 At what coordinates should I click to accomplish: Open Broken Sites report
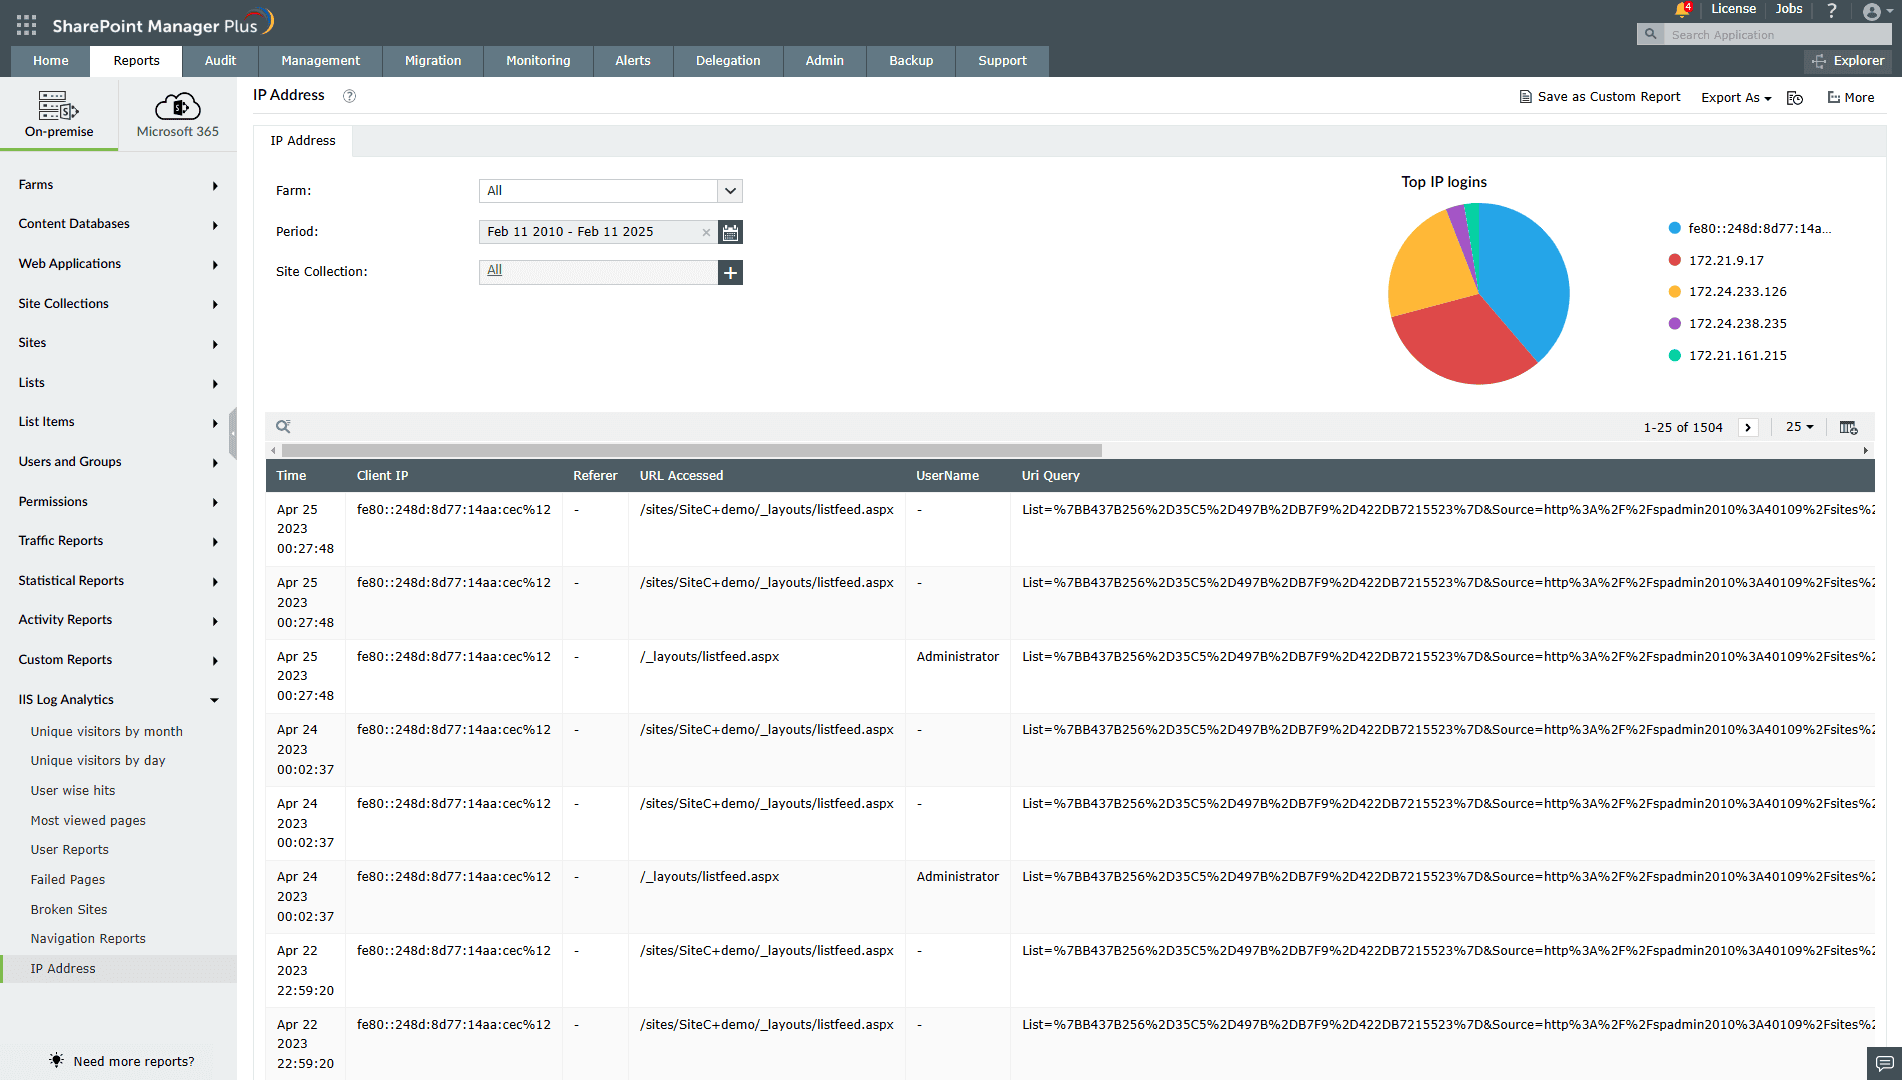tap(69, 910)
